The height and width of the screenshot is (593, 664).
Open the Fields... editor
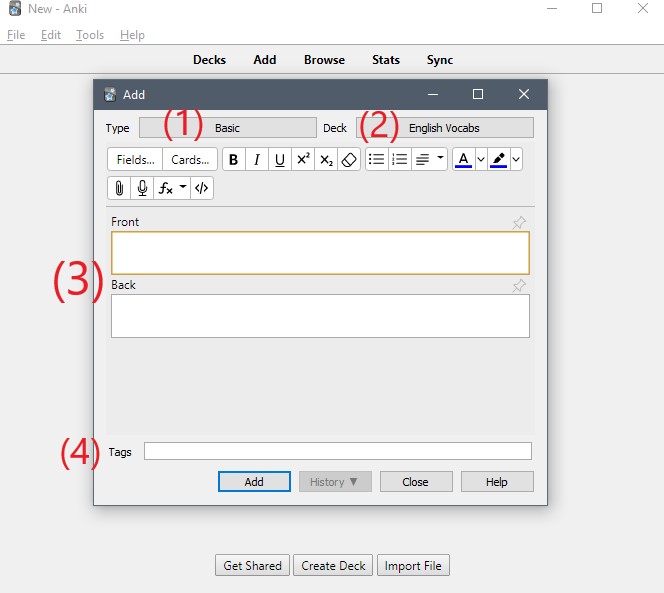coord(135,160)
